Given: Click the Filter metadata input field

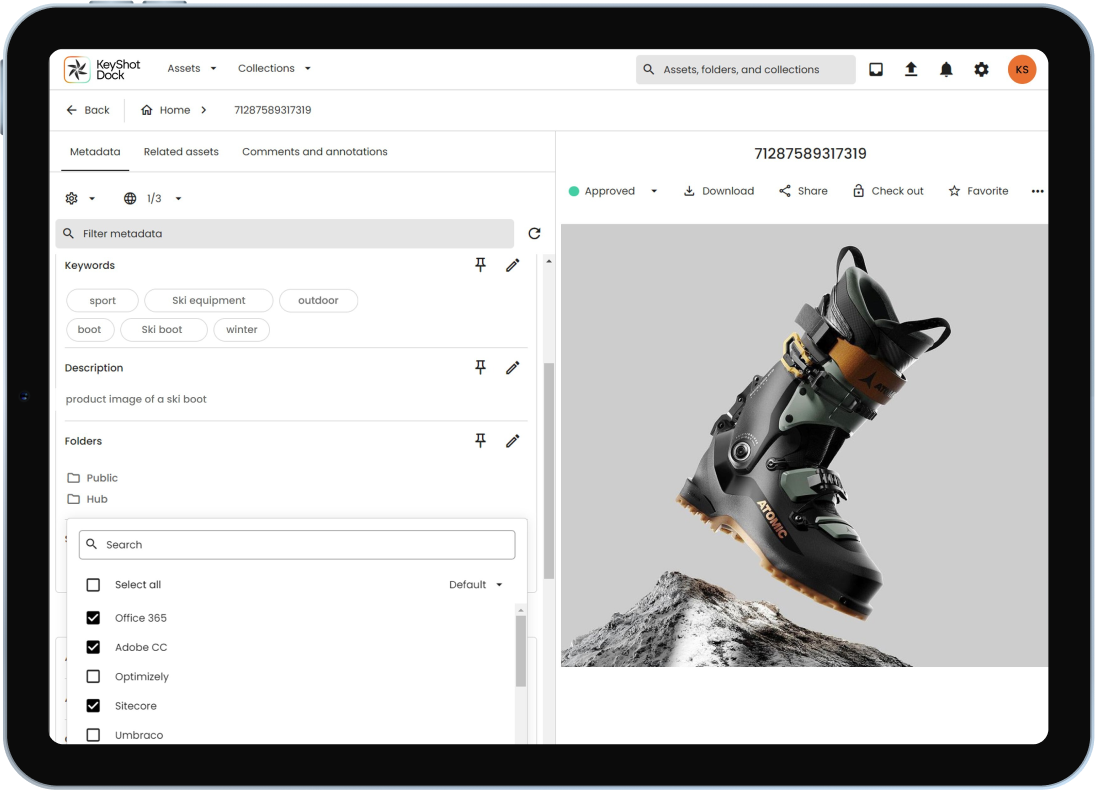Looking at the screenshot, I should click(x=285, y=233).
